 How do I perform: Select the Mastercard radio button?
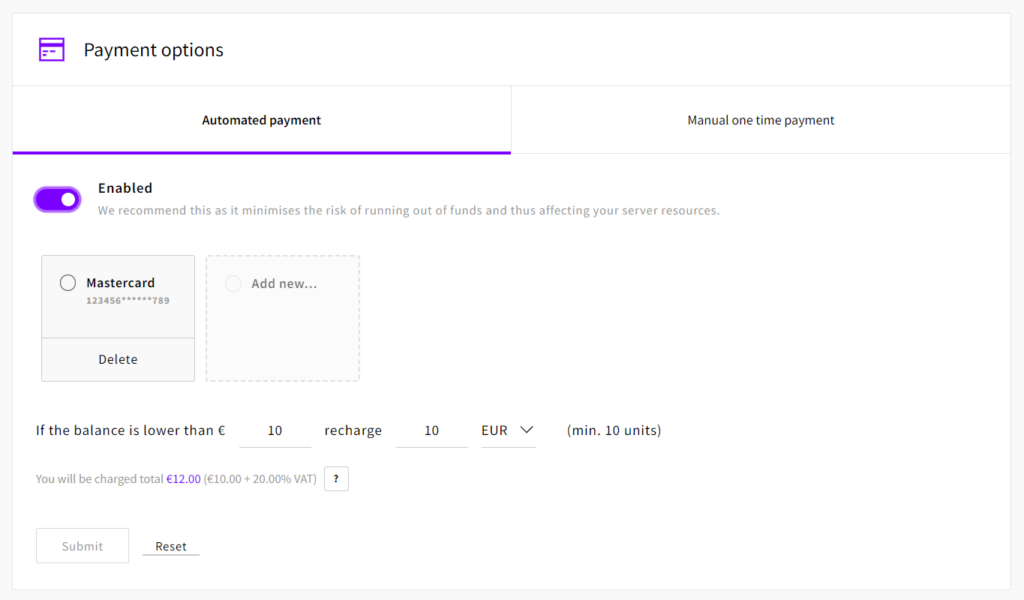coord(68,283)
